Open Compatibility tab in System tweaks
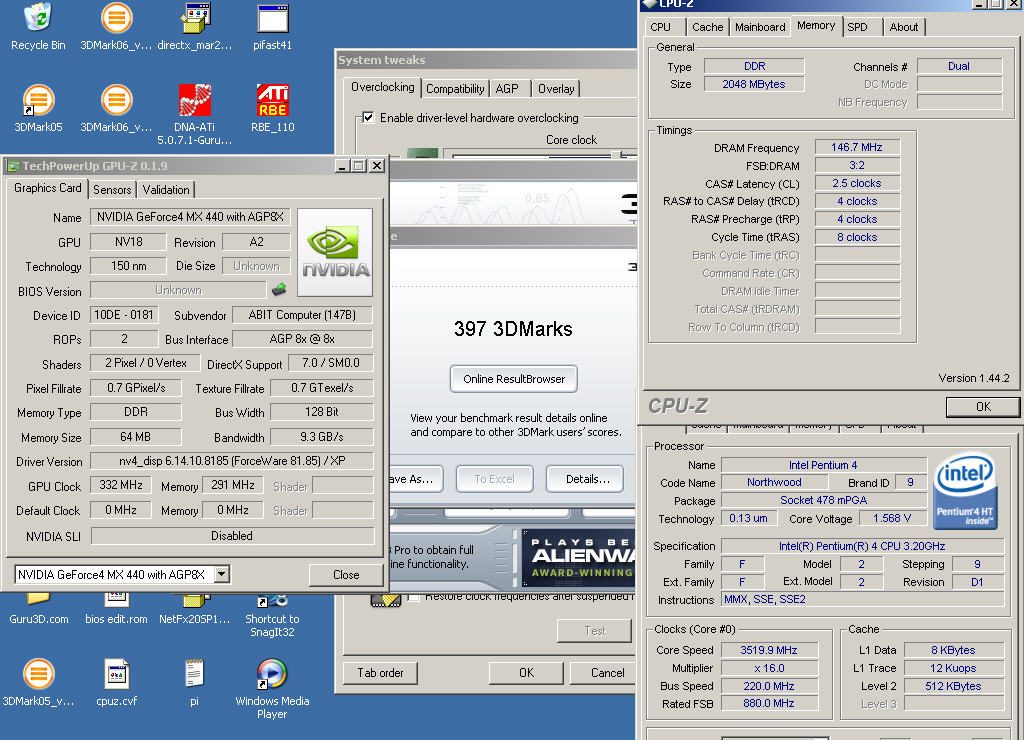1024x740 pixels. coord(455,89)
